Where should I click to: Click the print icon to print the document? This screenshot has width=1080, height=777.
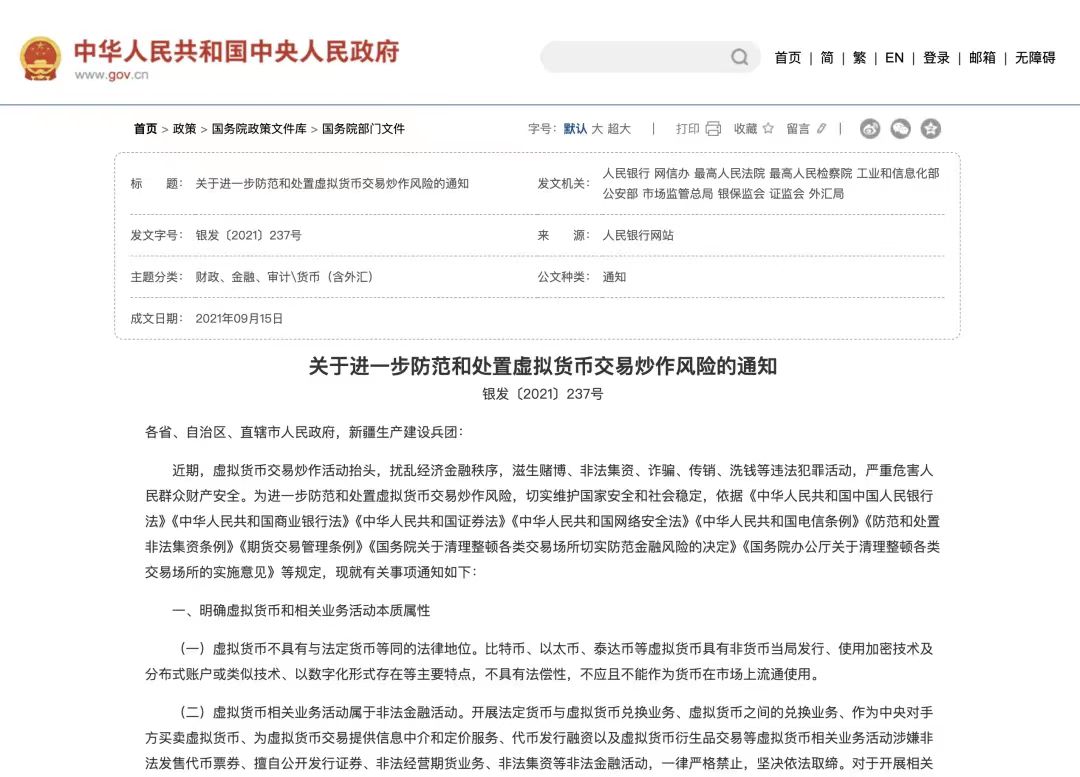click(712, 128)
